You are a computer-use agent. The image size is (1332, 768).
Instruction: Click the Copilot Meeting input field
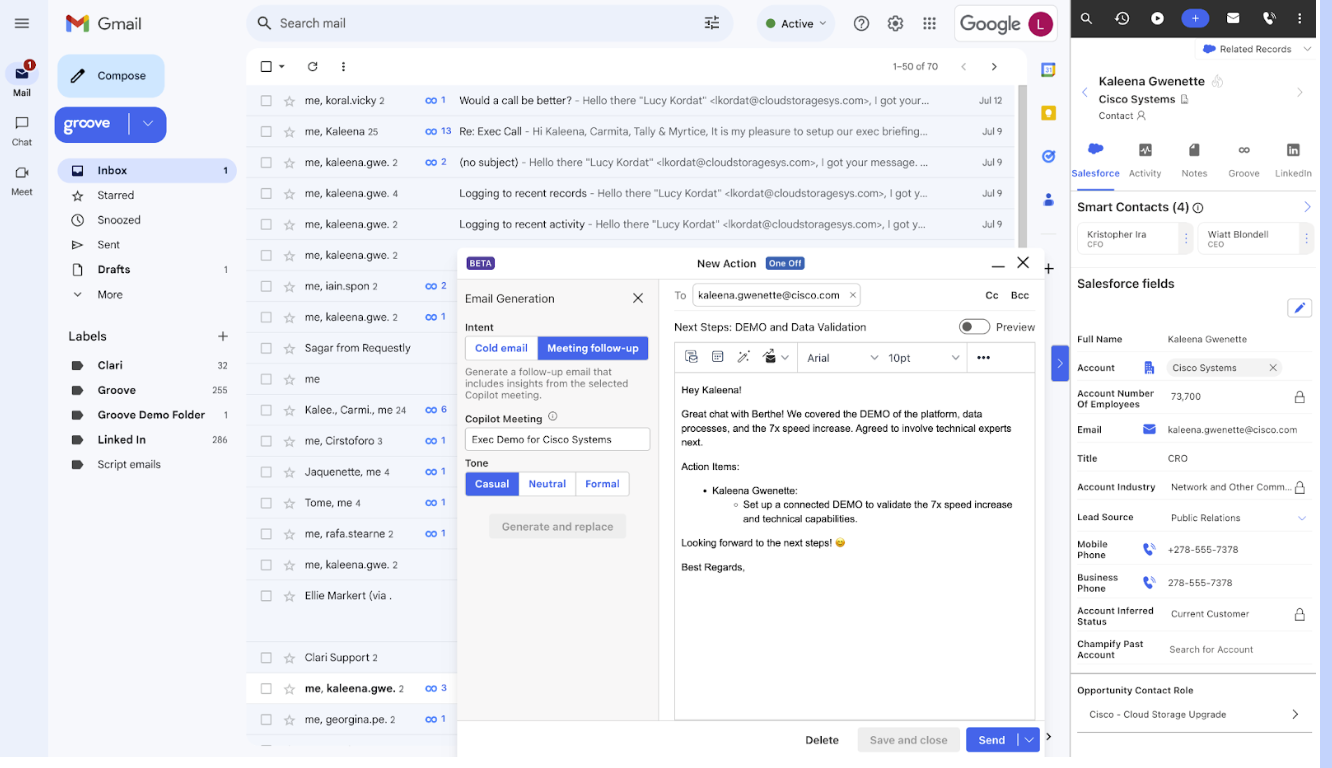pyautogui.click(x=557, y=439)
